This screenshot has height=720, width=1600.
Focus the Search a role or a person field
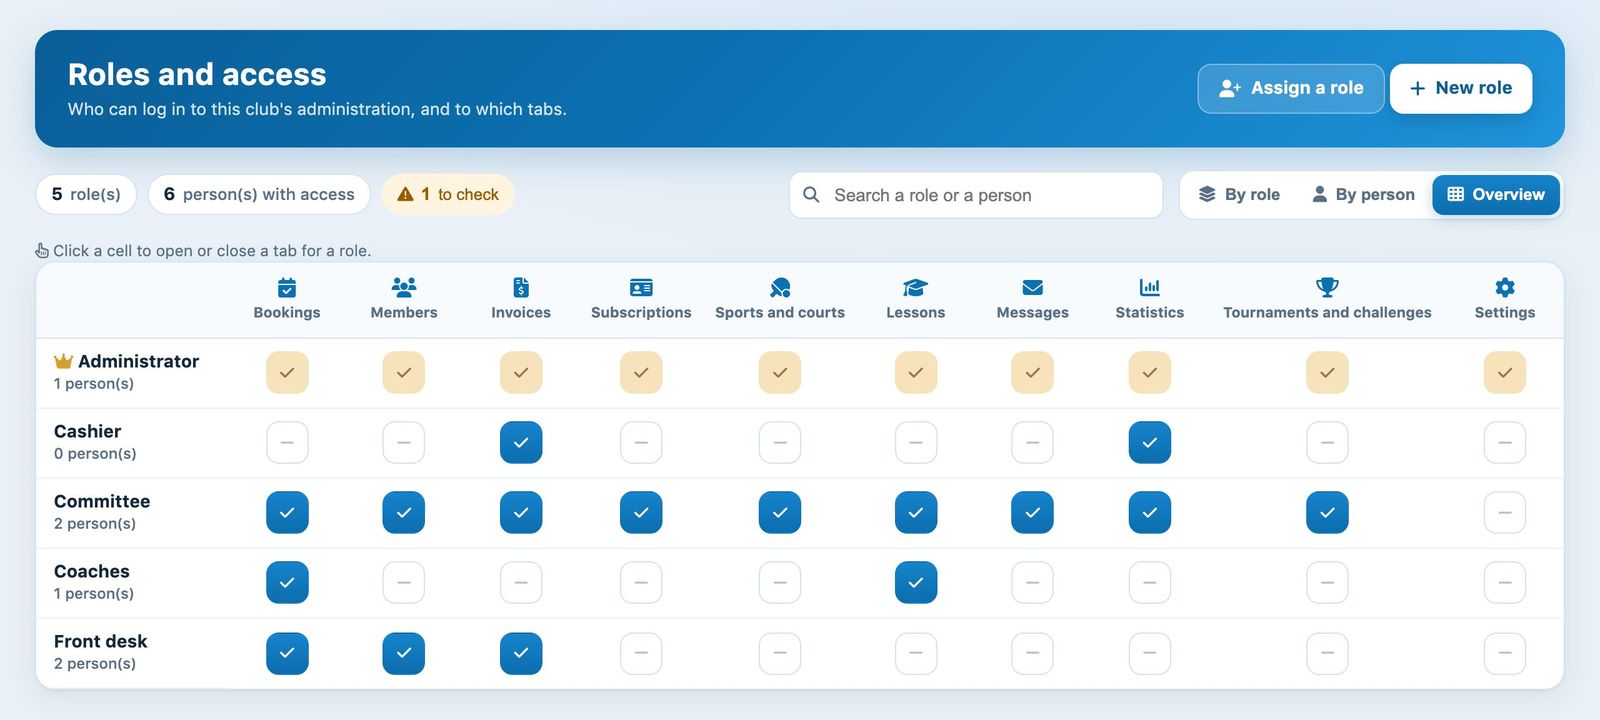click(x=976, y=195)
